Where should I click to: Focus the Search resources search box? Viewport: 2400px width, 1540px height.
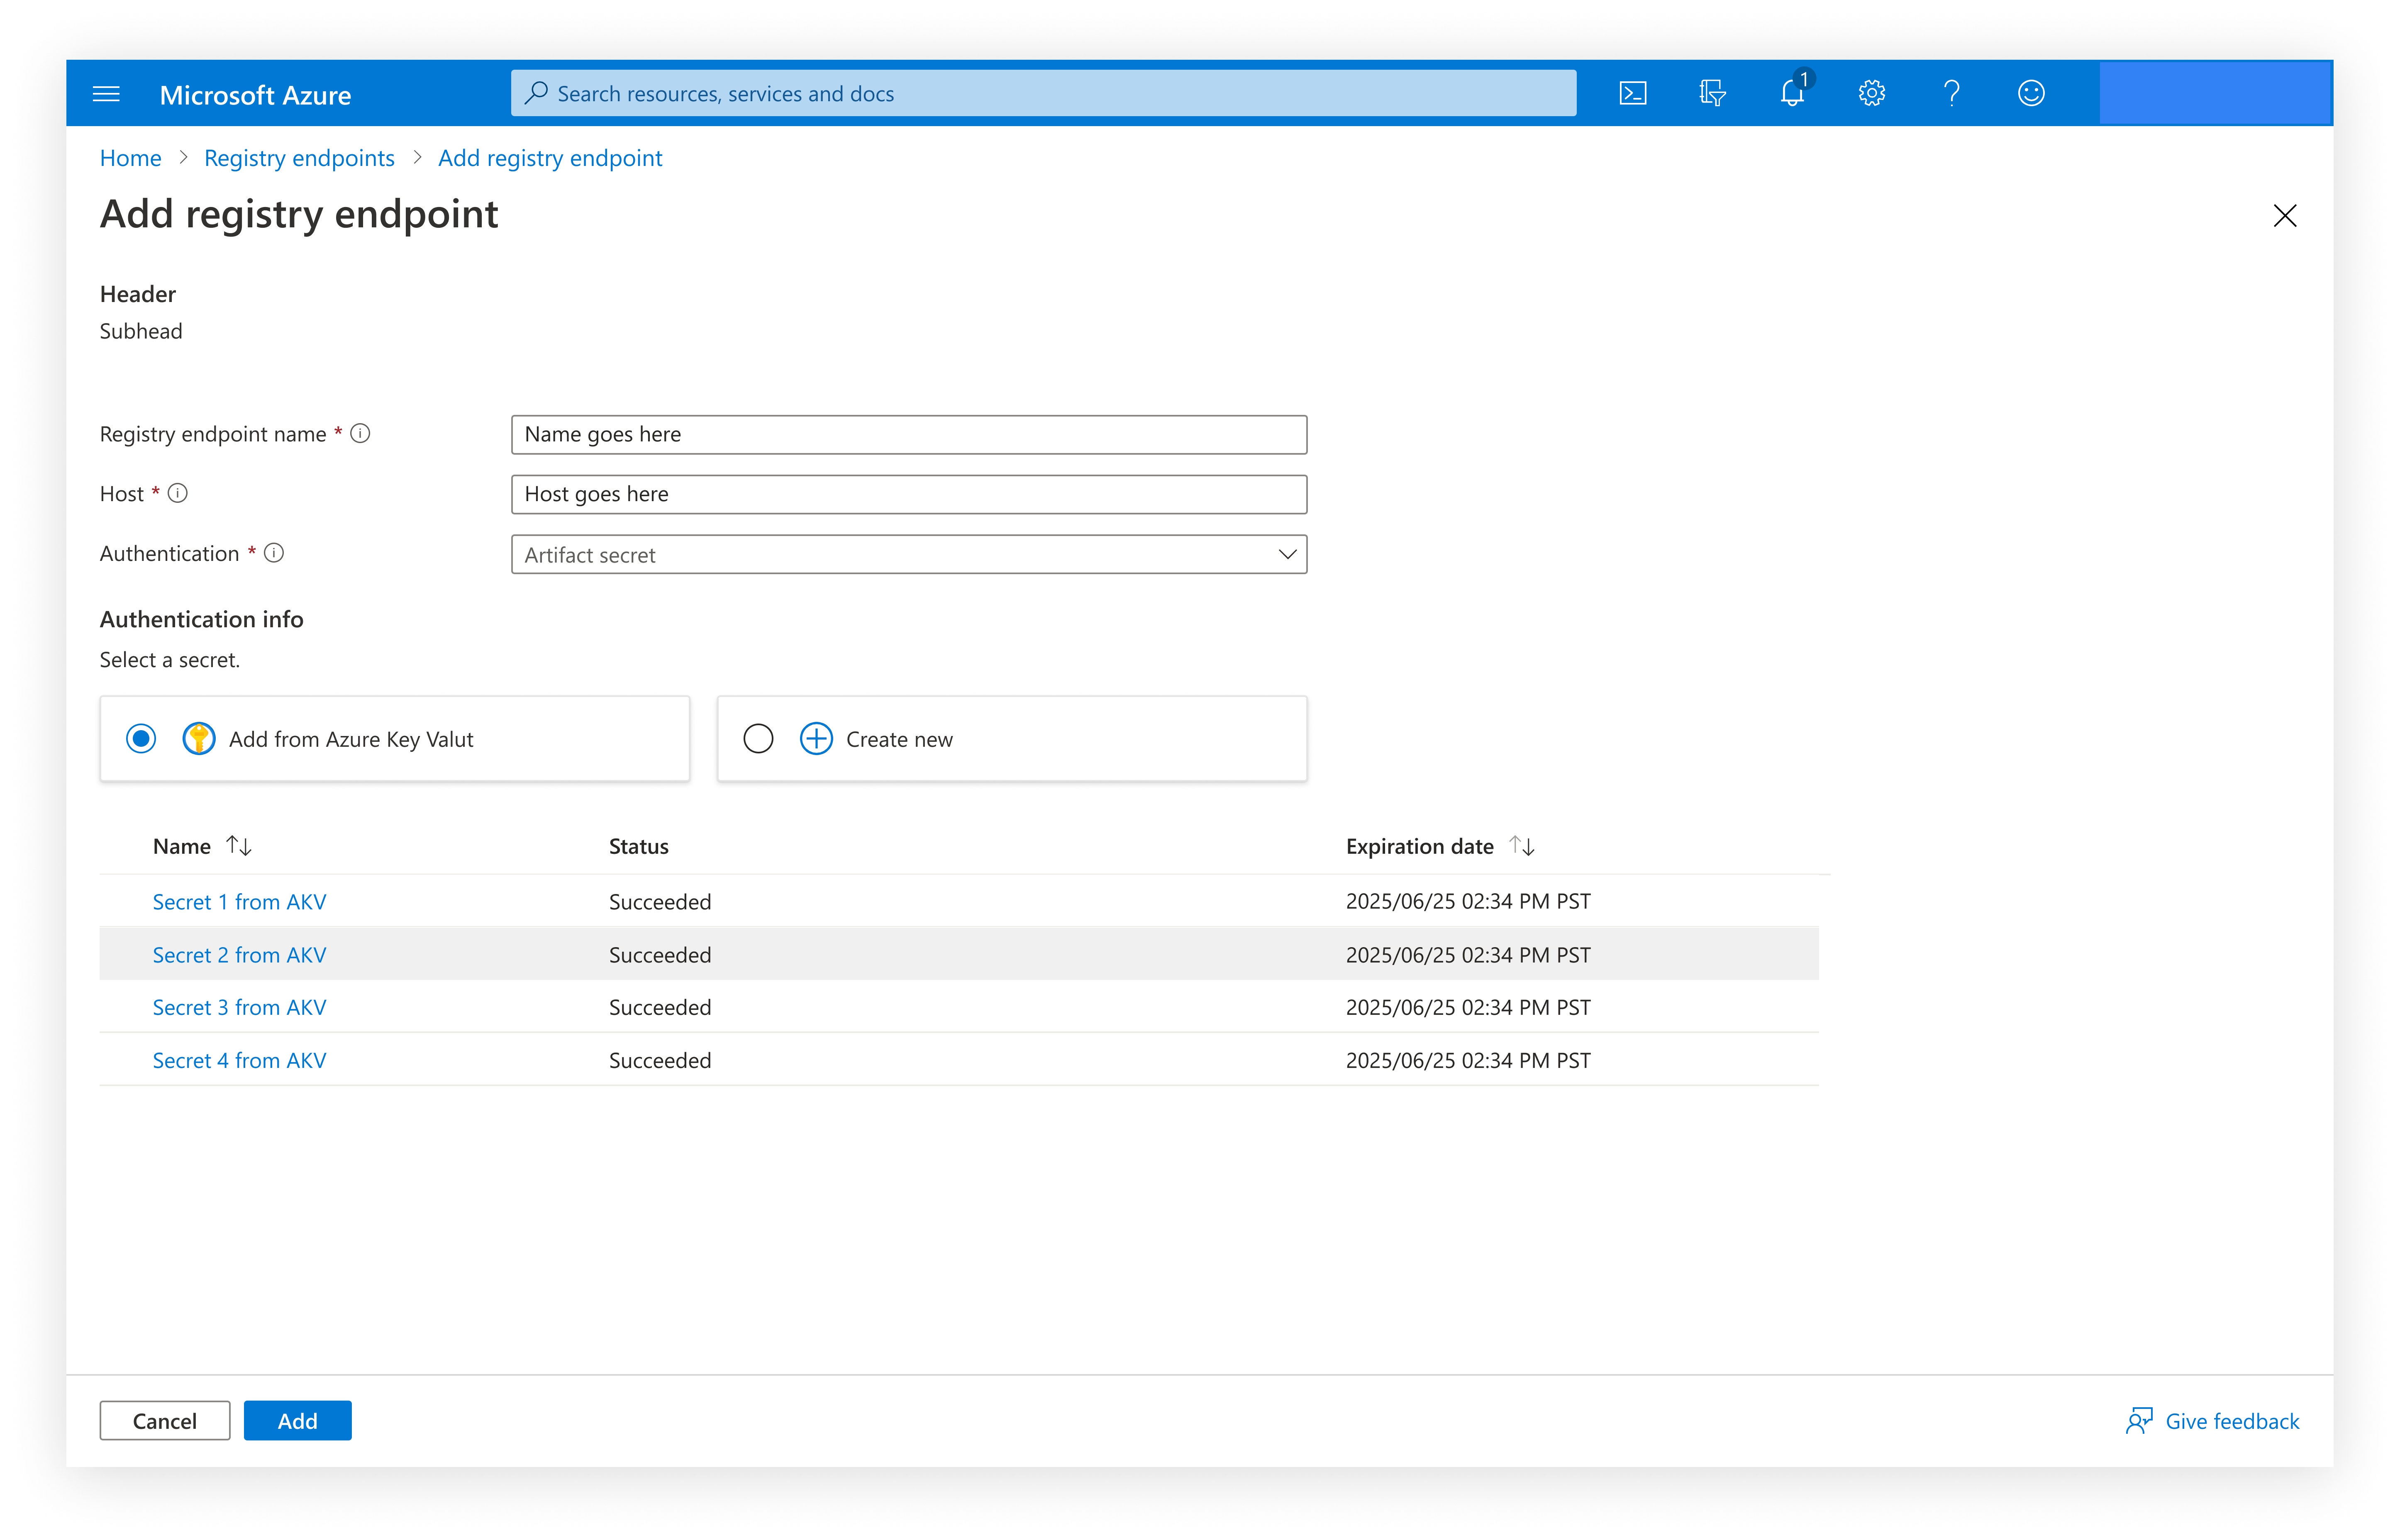(1043, 93)
